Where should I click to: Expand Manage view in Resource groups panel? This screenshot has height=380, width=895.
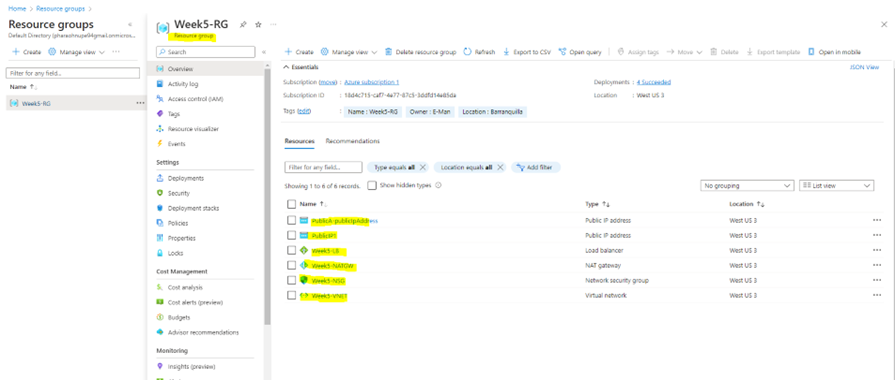tap(76, 52)
